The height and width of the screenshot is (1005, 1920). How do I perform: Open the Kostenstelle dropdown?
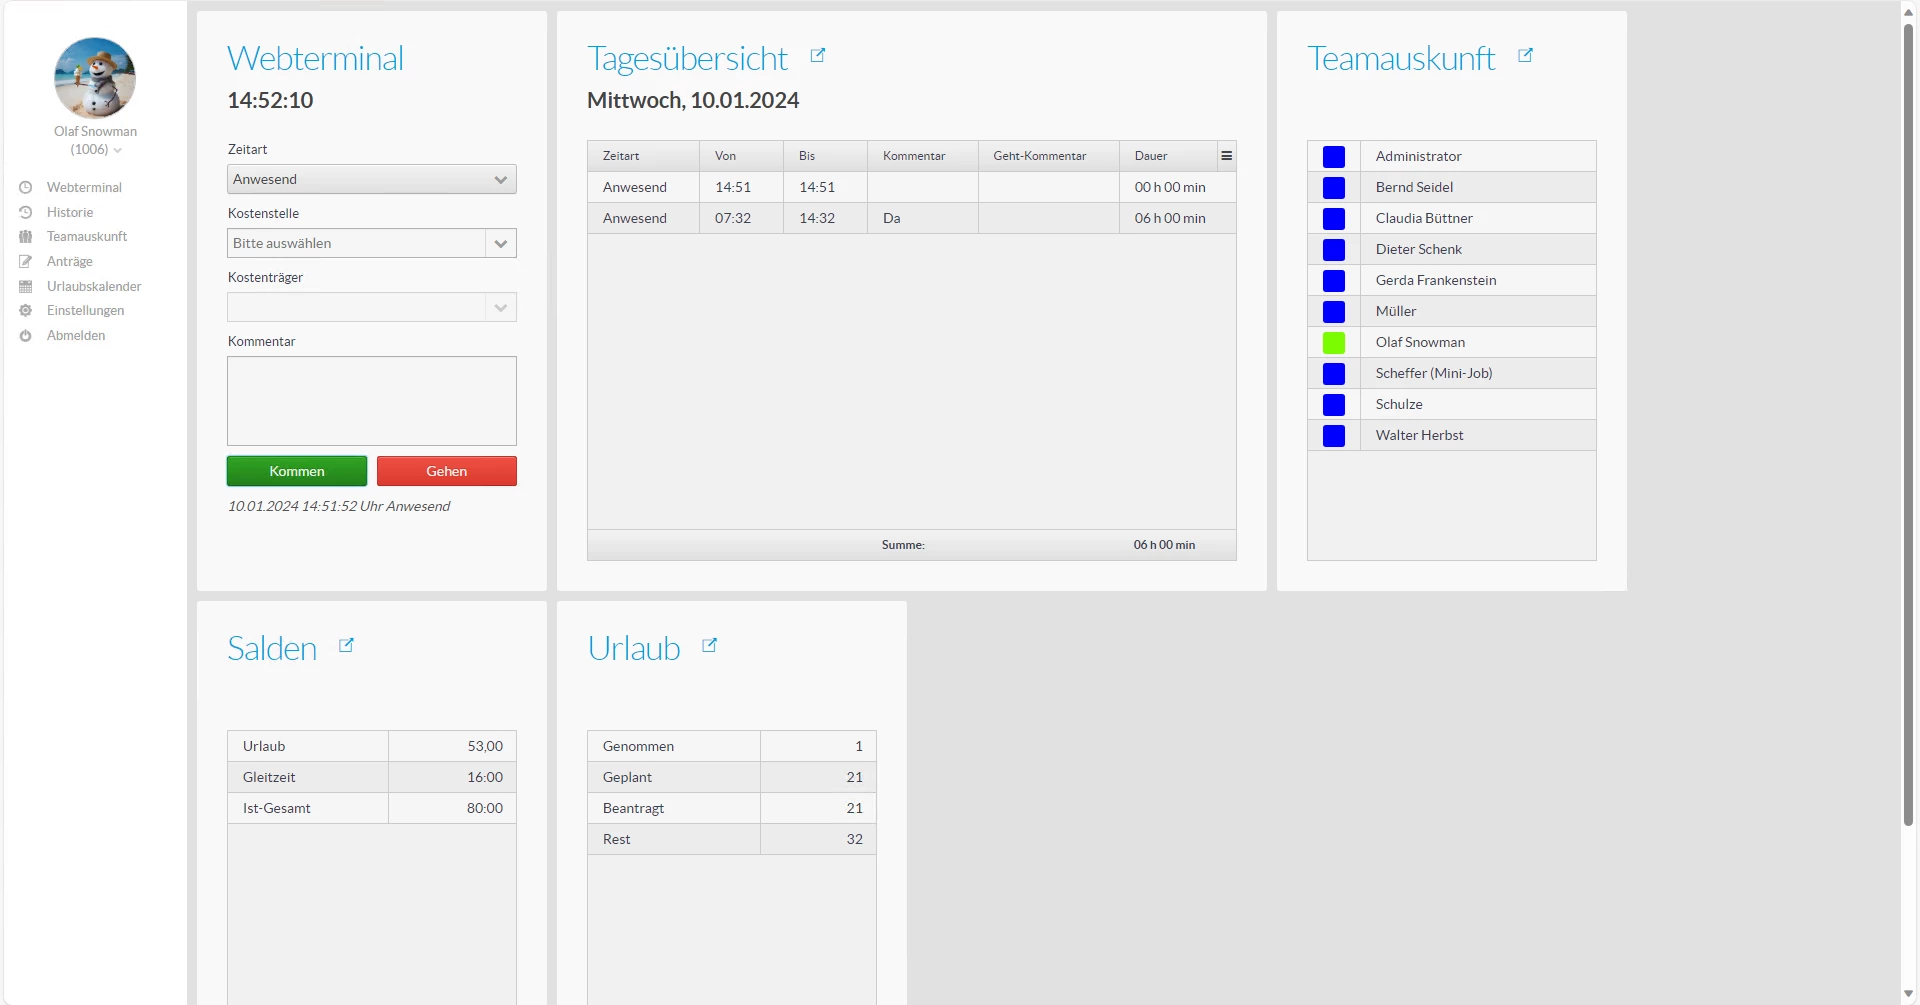pyautogui.click(x=500, y=244)
